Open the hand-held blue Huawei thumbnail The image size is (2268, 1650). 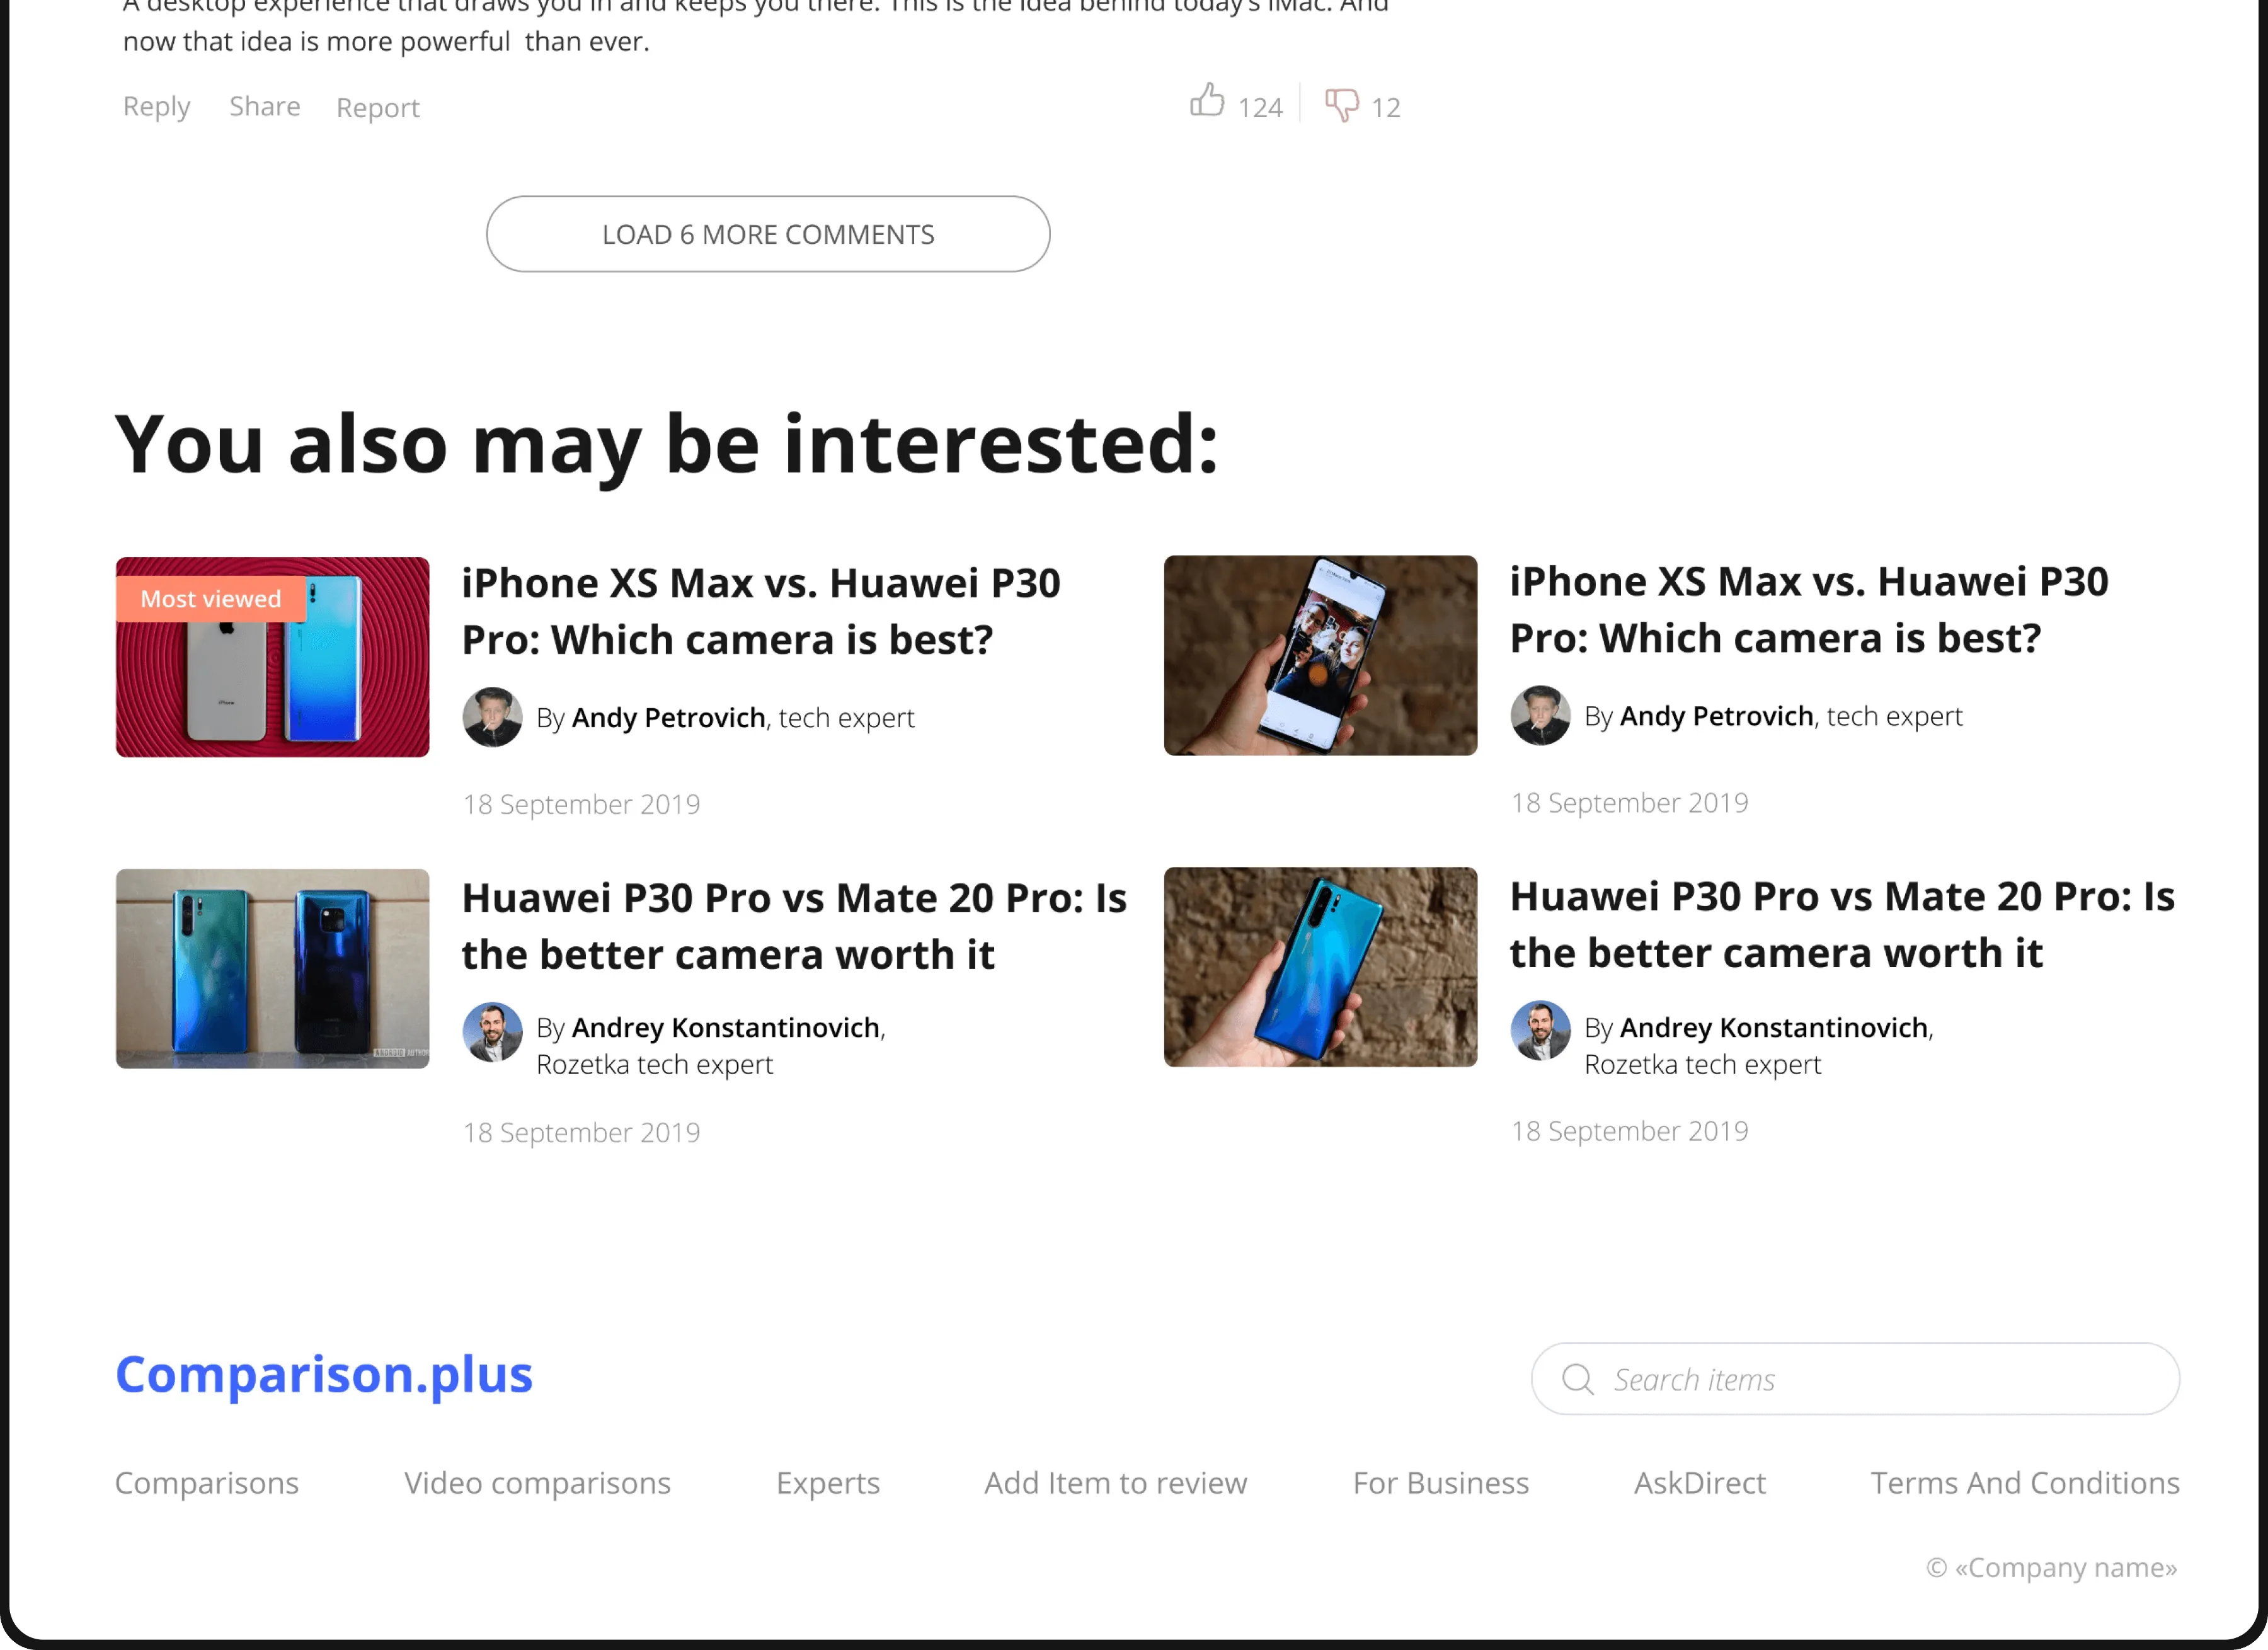pos(1320,967)
